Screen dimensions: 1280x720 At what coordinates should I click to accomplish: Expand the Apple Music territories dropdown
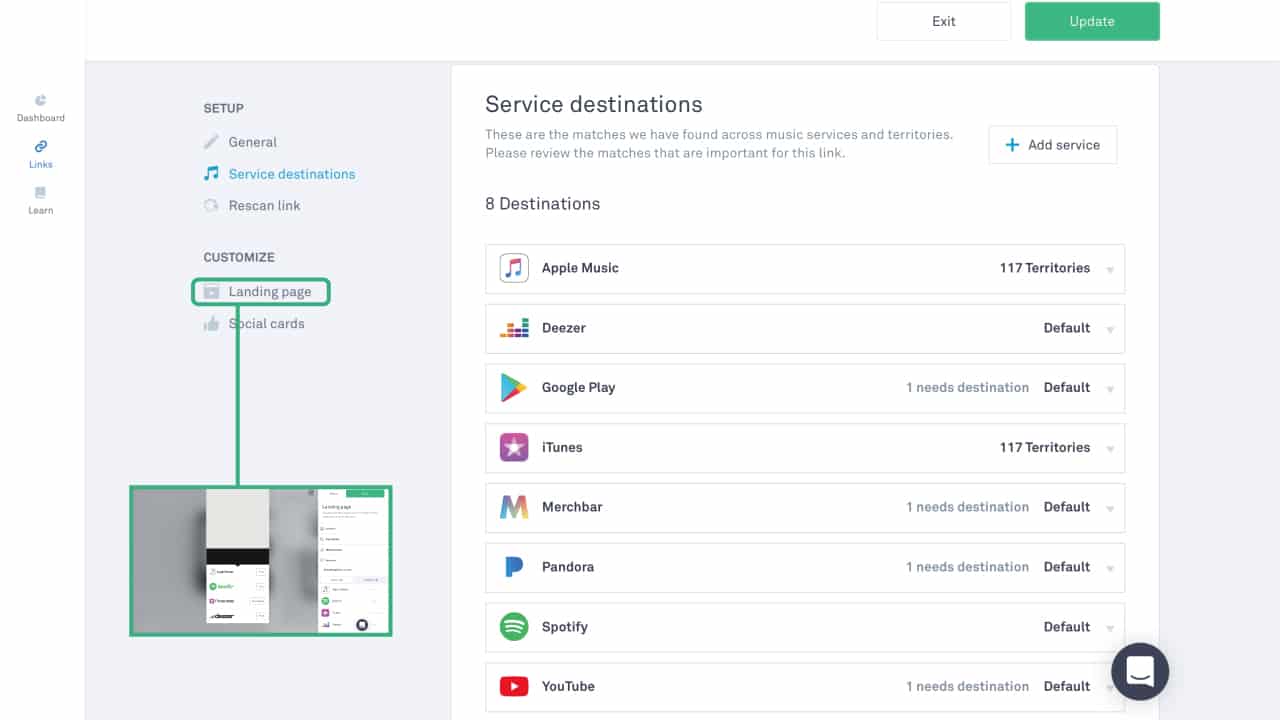1110,270
